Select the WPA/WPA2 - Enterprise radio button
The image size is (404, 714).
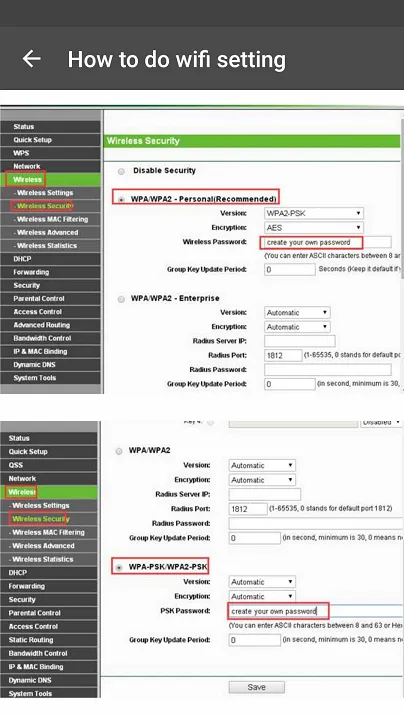coord(121,299)
